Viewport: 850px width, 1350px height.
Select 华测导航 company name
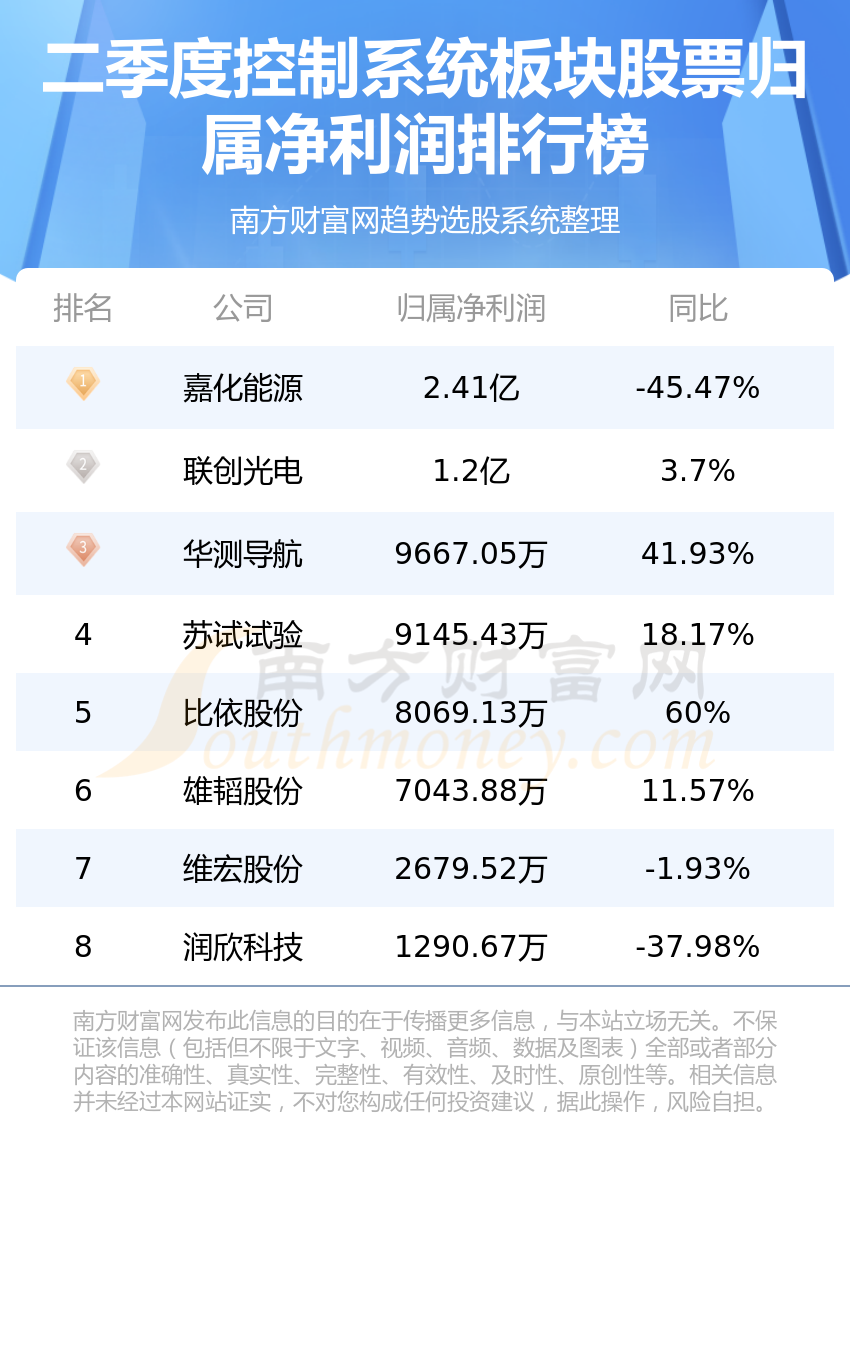tap(243, 554)
